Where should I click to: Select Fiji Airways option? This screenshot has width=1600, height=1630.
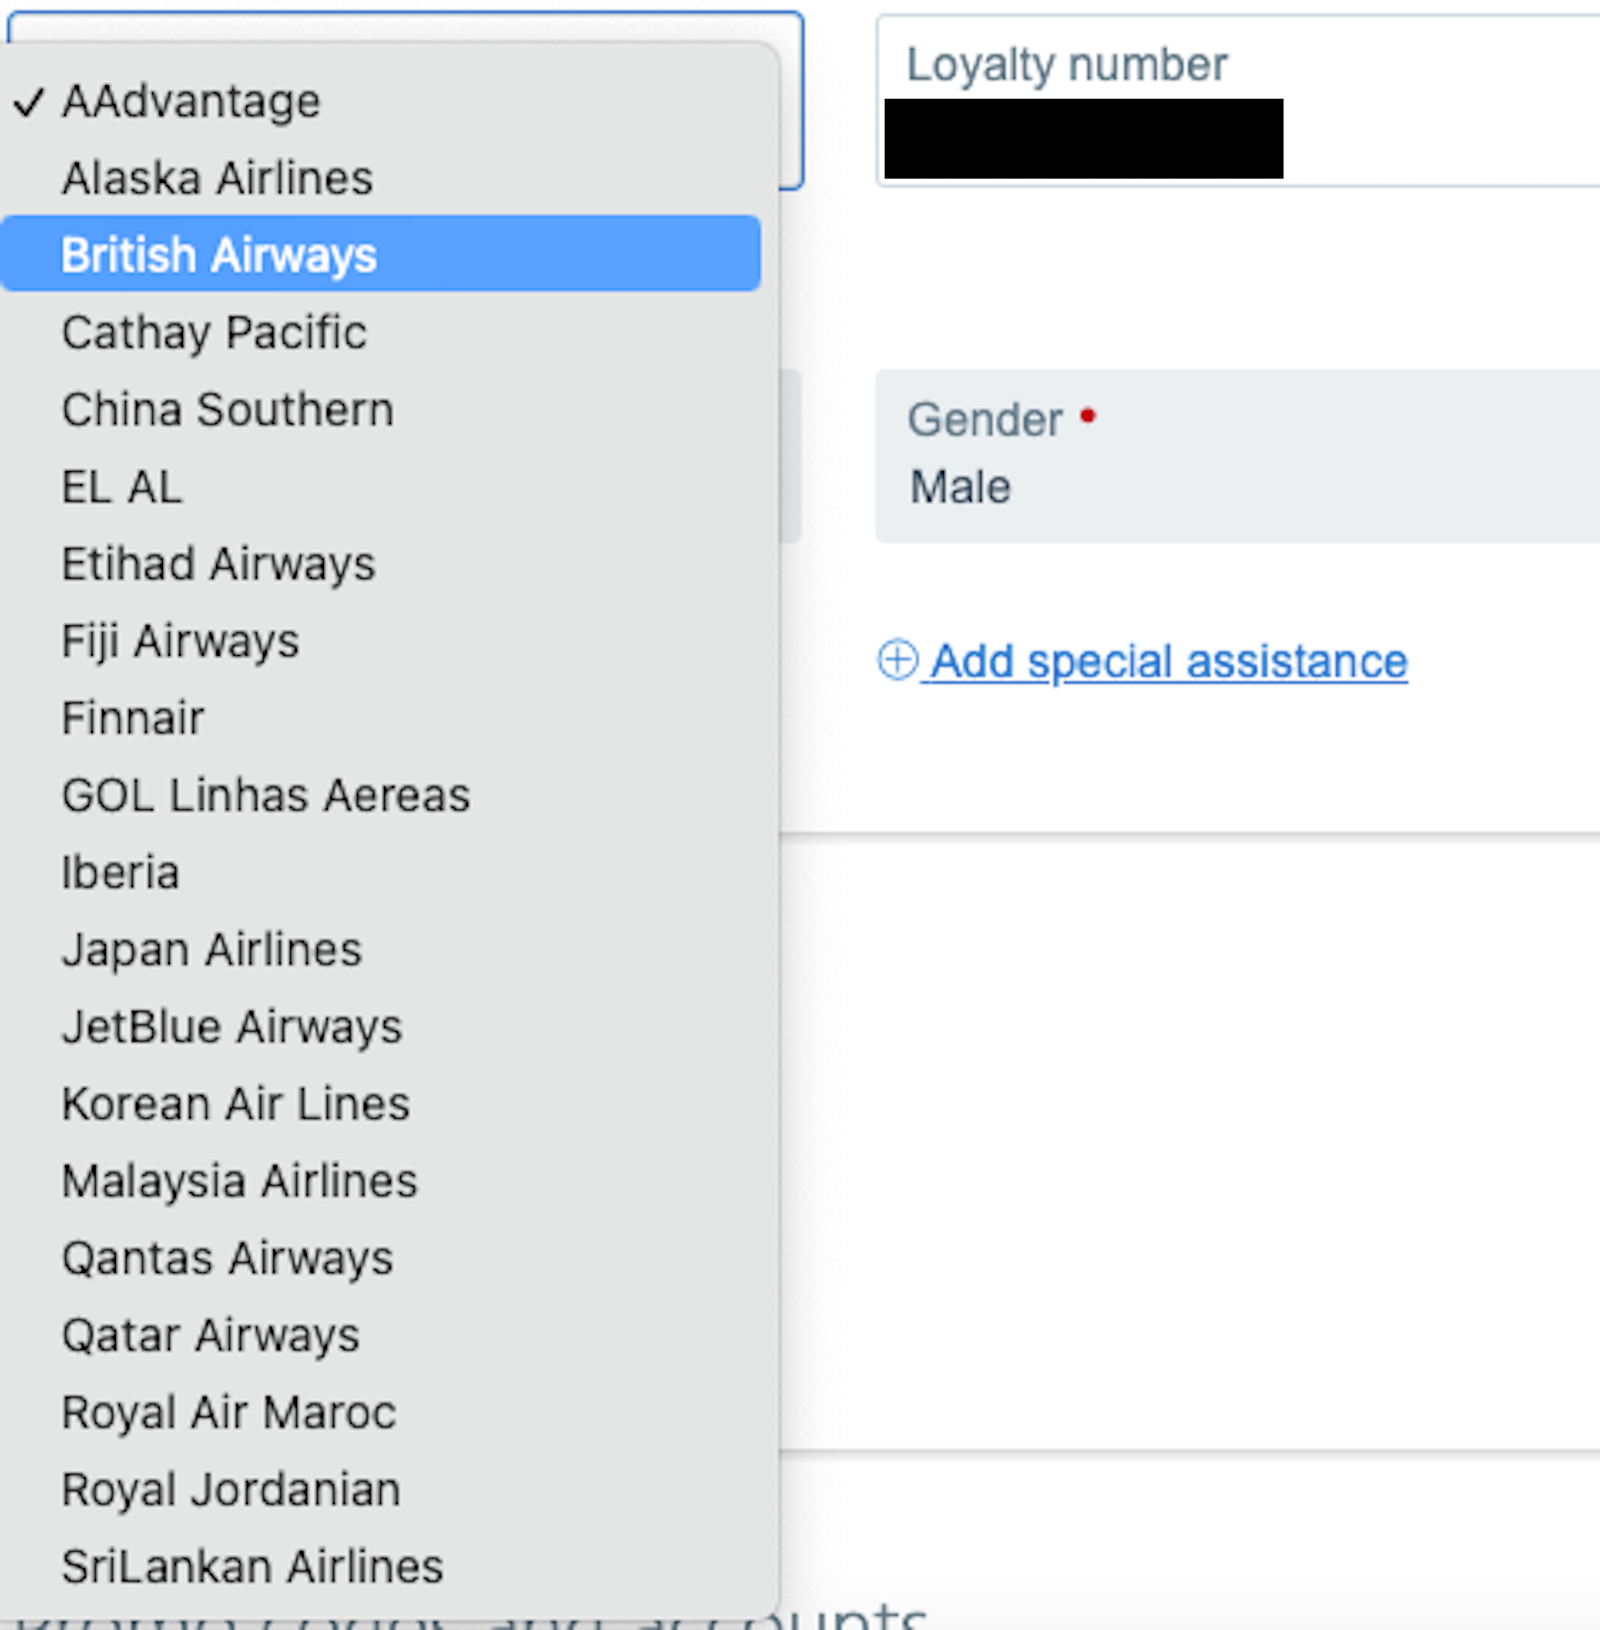point(180,641)
